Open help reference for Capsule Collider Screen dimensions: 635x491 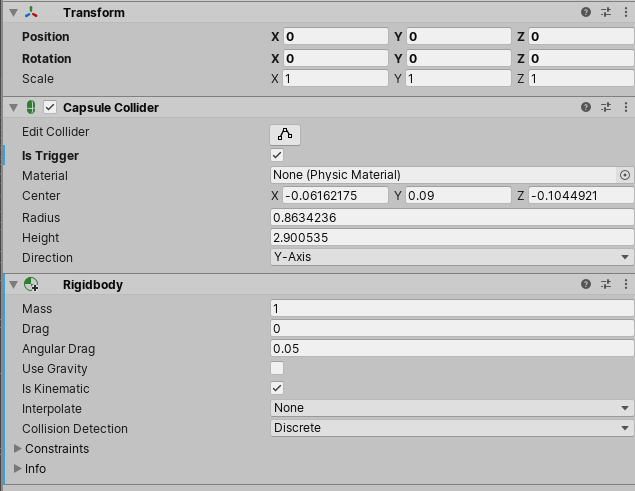[x=587, y=107]
